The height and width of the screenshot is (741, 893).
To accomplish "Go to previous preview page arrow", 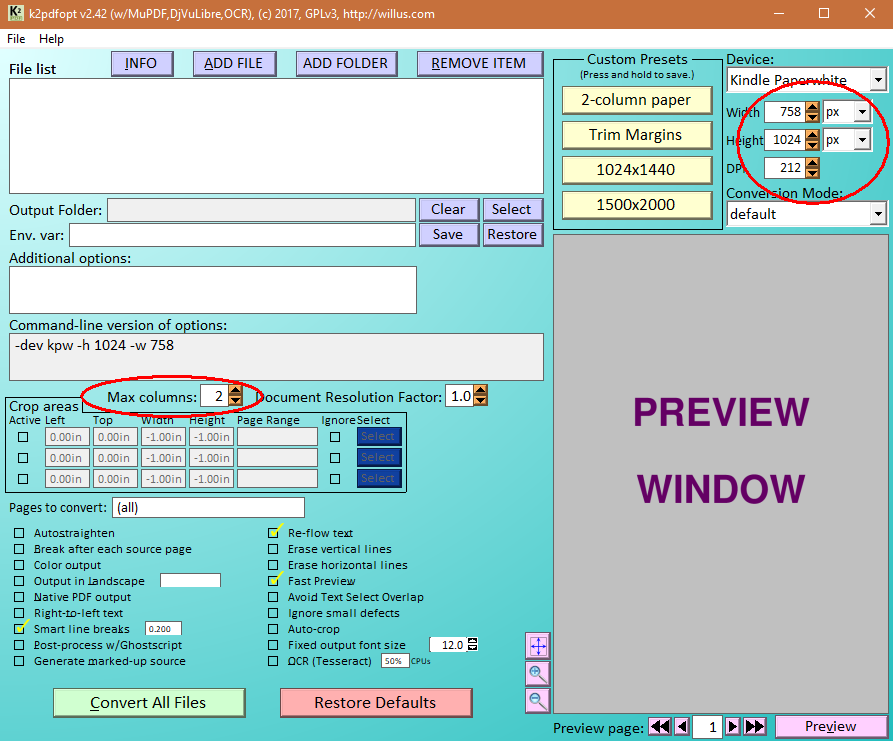I will tap(682, 727).
